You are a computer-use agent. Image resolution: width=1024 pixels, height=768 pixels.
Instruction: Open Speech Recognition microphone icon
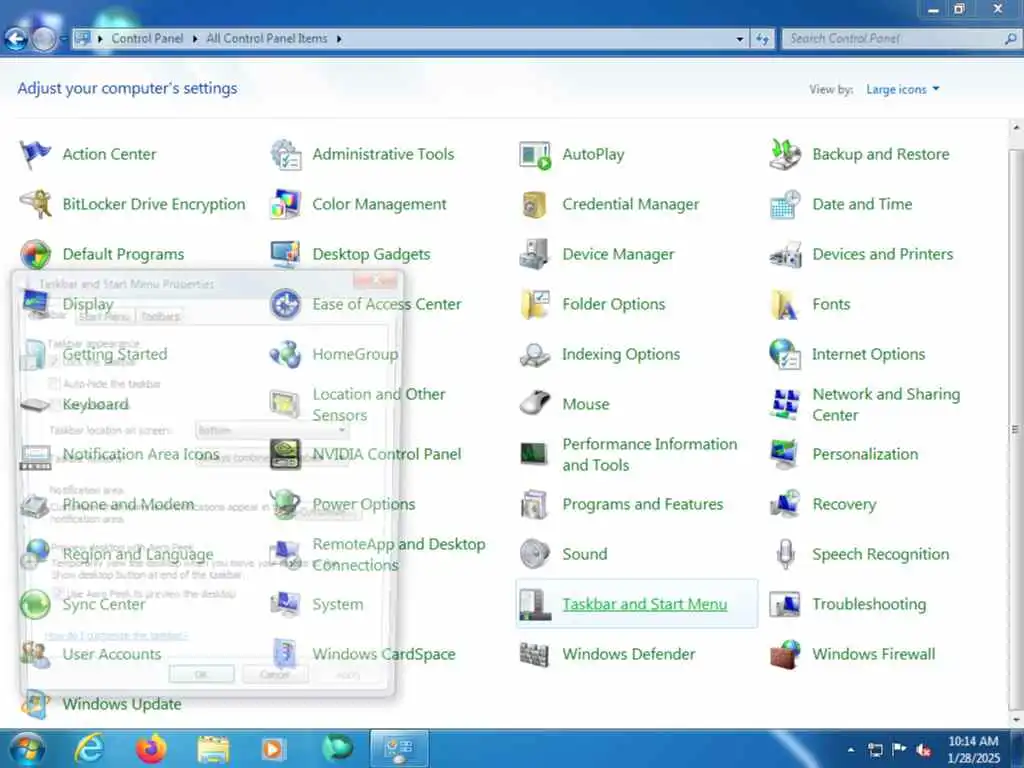(786, 554)
